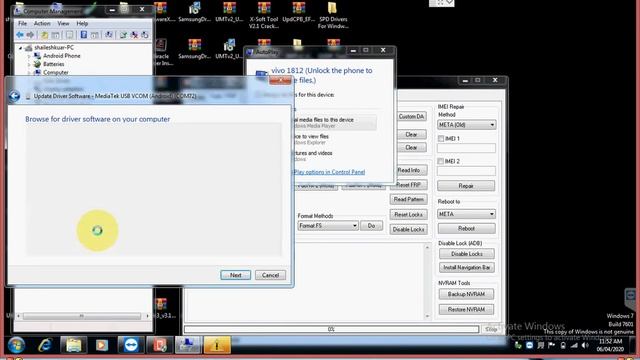Click the Reboot button
This screenshot has height=360, width=640.
467,229
